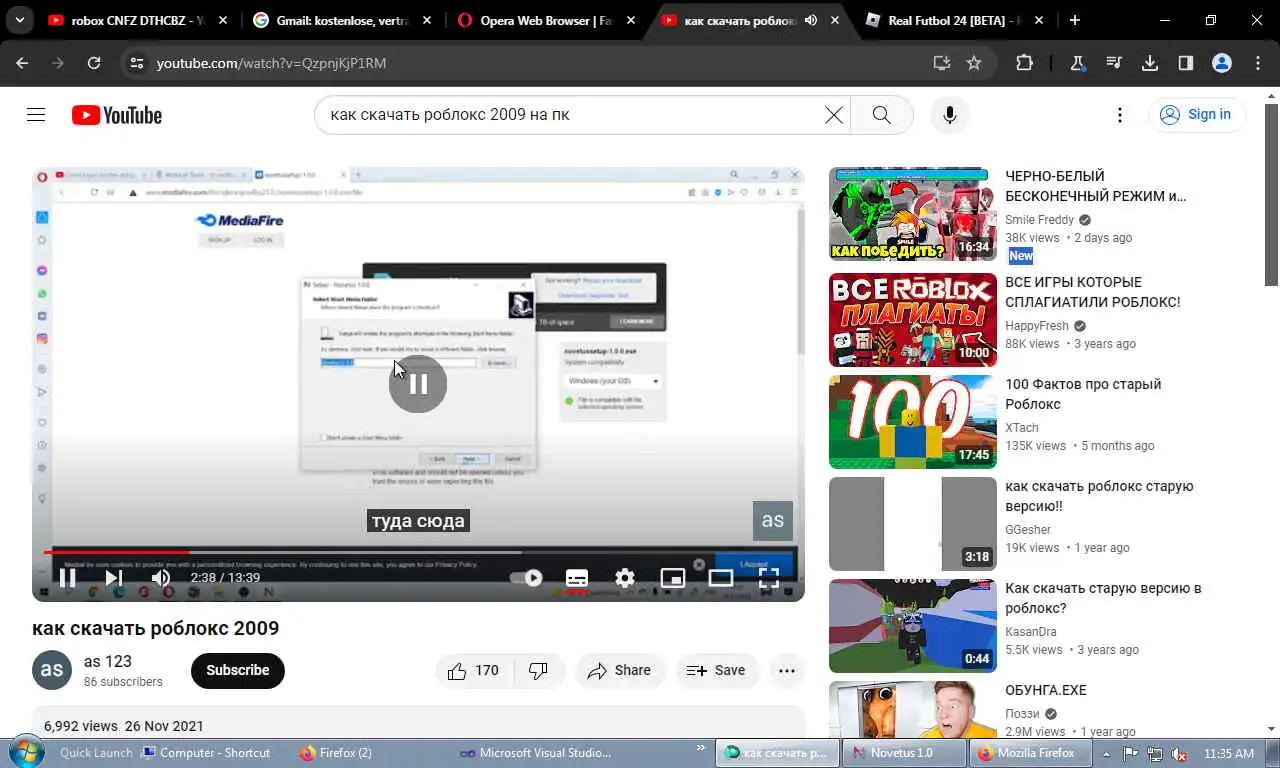Open browser downloads
1280x768 pixels.
pos(1150,63)
